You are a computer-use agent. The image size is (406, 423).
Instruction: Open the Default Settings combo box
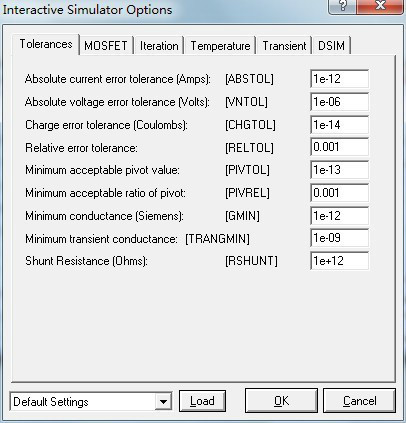click(x=91, y=401)
